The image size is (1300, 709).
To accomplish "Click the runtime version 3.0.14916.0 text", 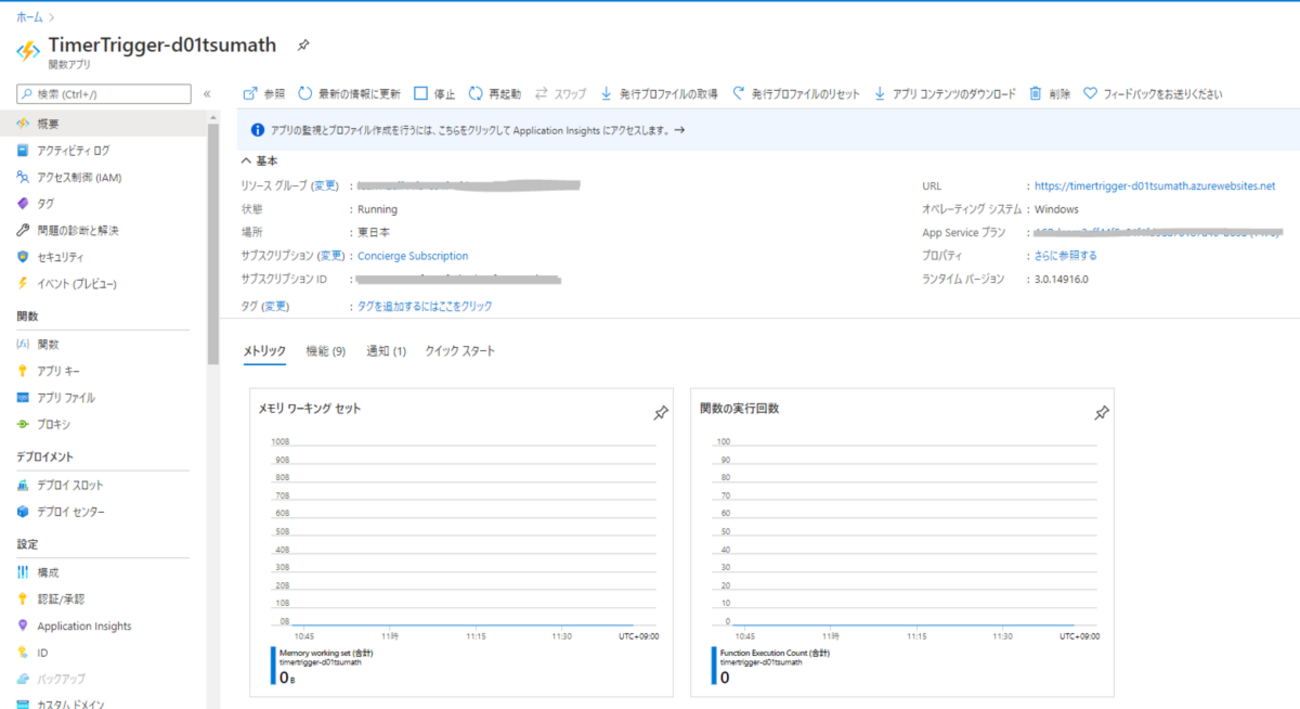I will [x=1062, y=279].
